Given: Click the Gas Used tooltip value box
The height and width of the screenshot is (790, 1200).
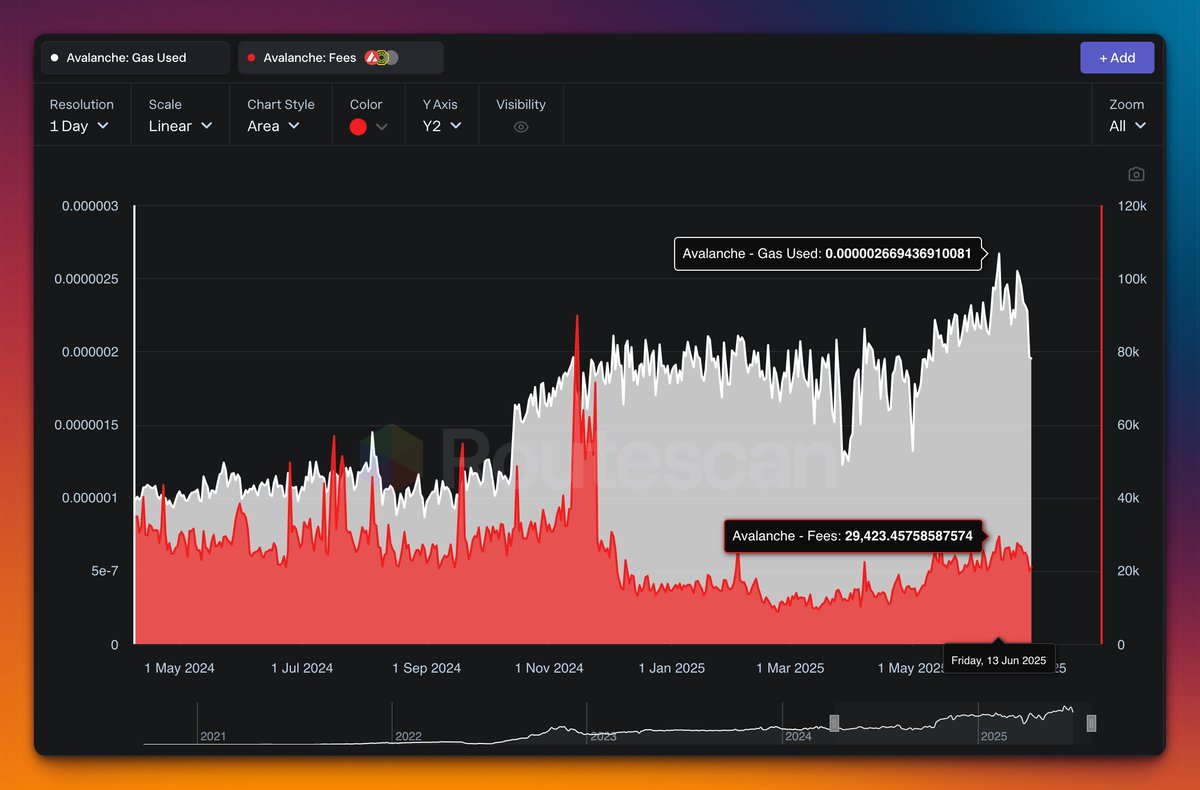Looking at the screenshot, I should (x=827, y=254).
